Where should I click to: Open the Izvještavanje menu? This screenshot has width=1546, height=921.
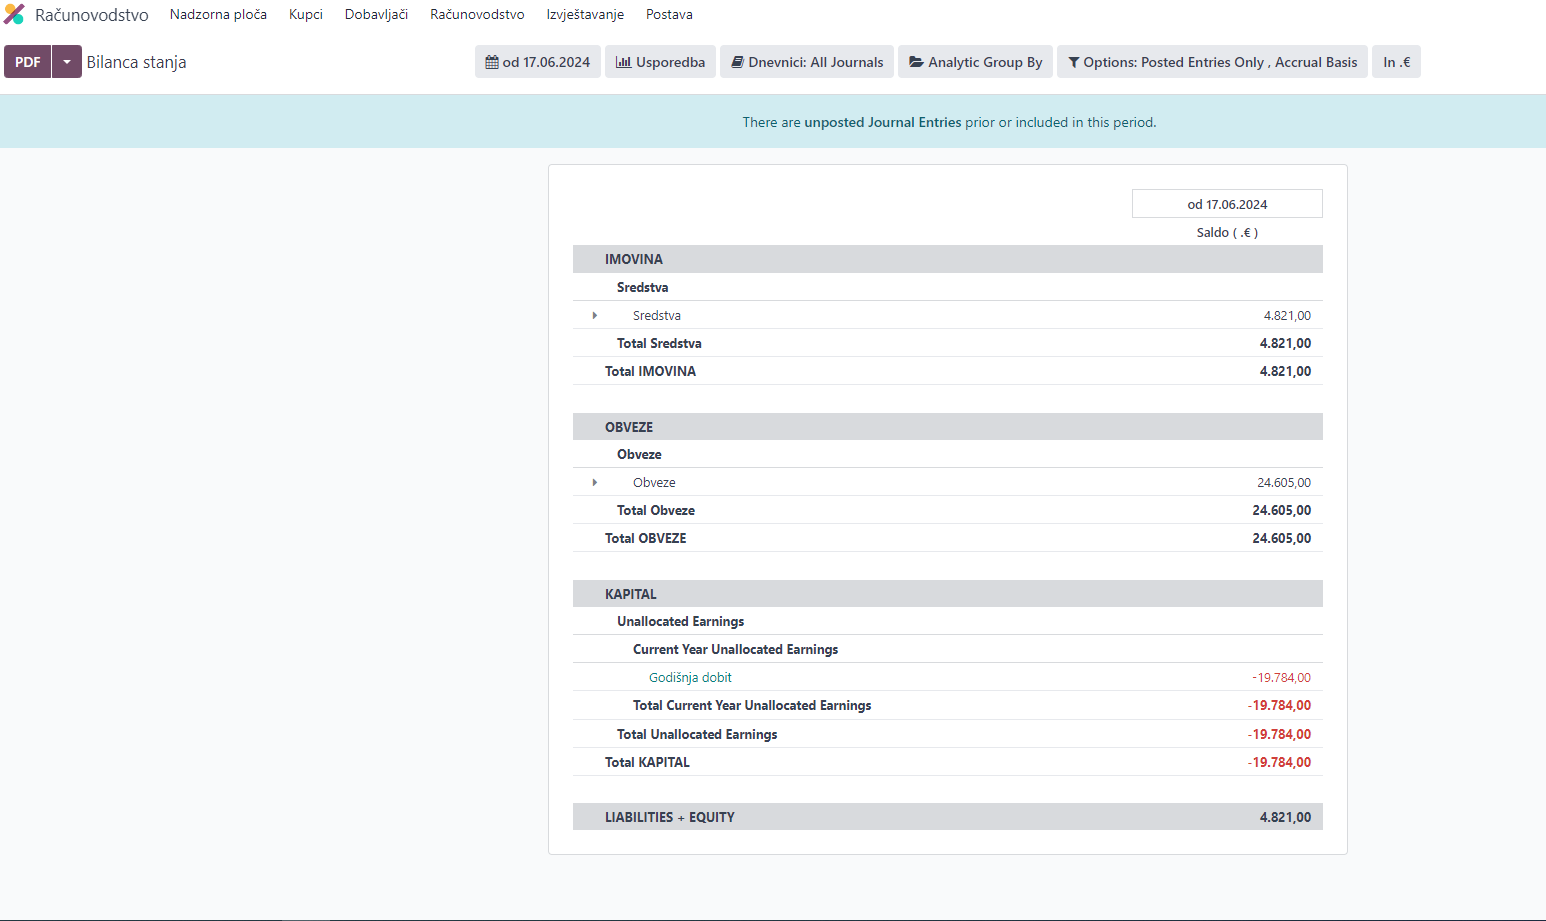pyautogui.click(x=585, y=14)
